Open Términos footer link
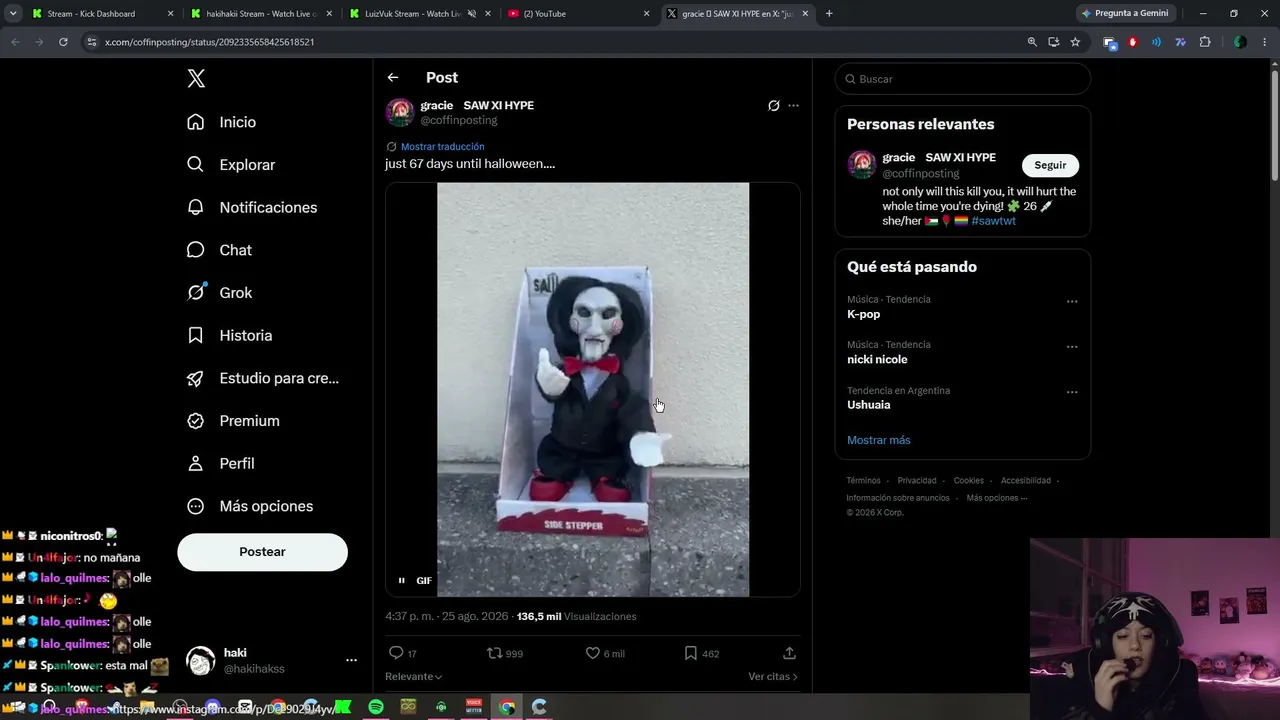 [x=863, y=481]
